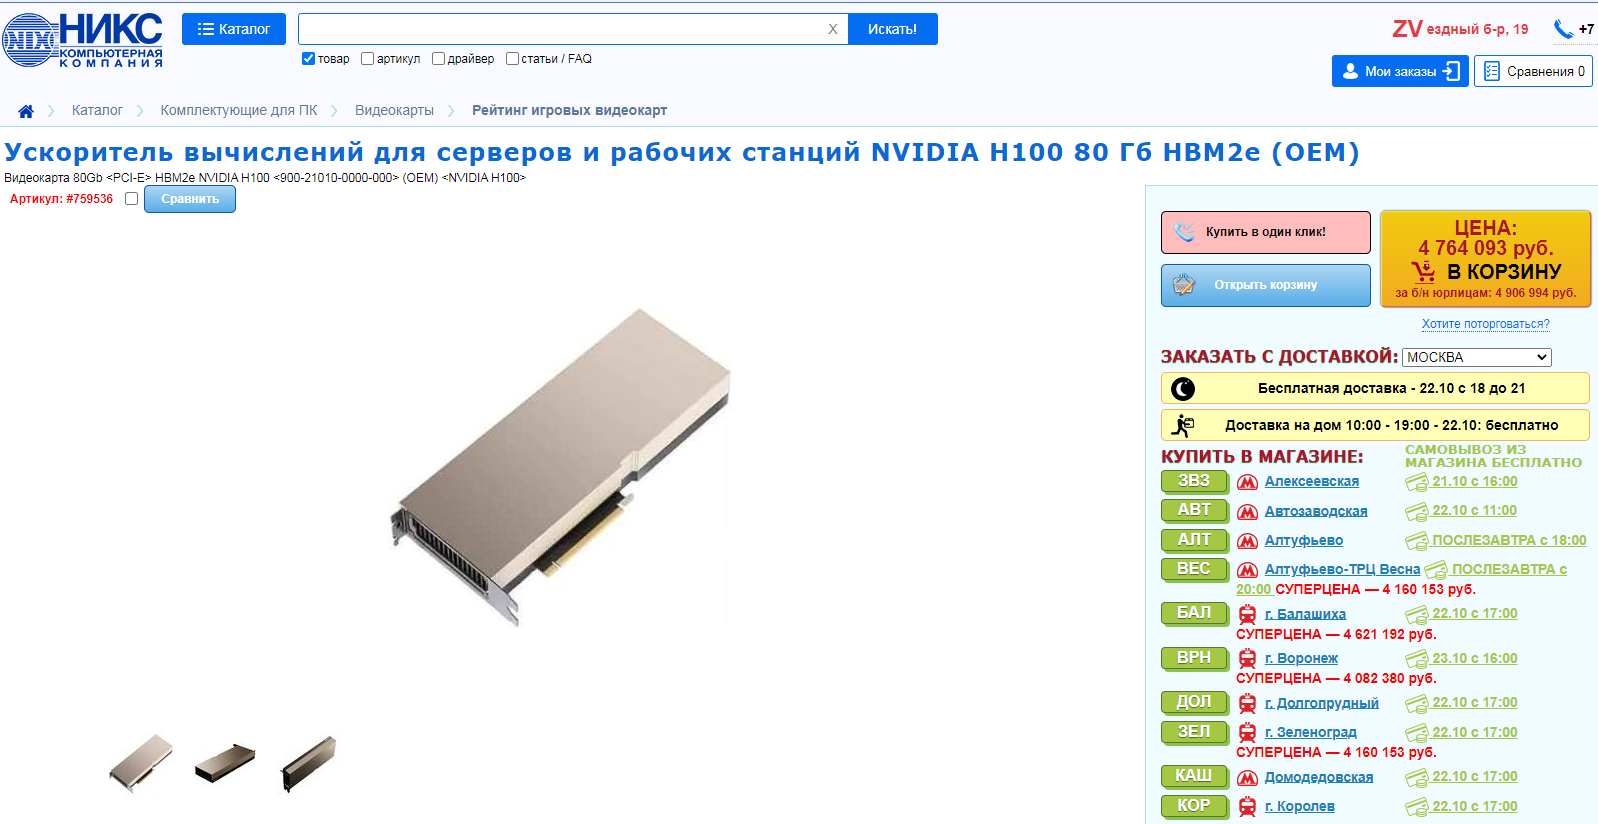The width and height of the screenshot is (1598, 824).
Task: Click the shopping cart icon В КОРЗИНУ
Action: (1423, 271)
